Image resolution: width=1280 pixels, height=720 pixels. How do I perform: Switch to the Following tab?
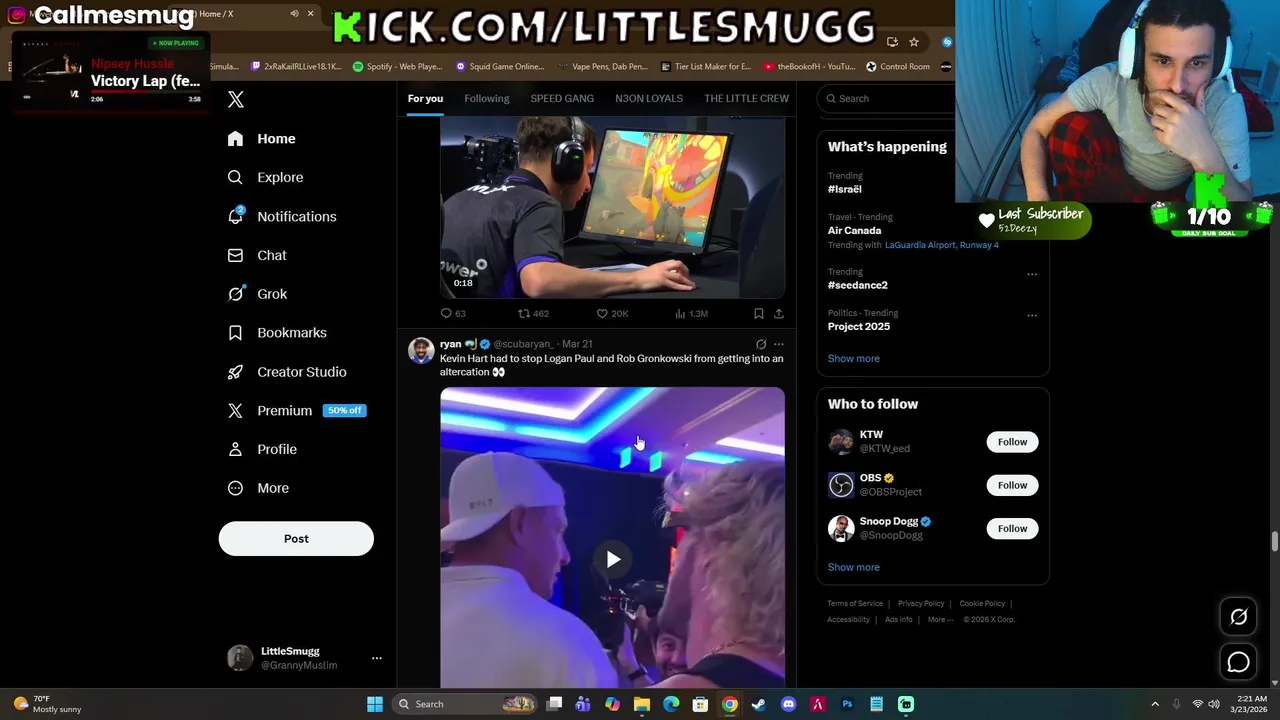[486, 98]
